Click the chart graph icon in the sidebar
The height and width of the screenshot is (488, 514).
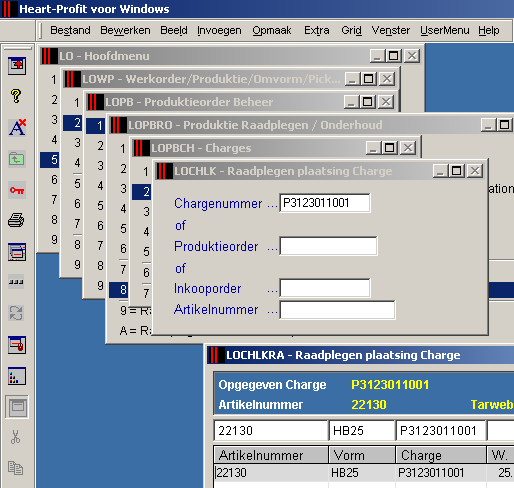[17, 376]
